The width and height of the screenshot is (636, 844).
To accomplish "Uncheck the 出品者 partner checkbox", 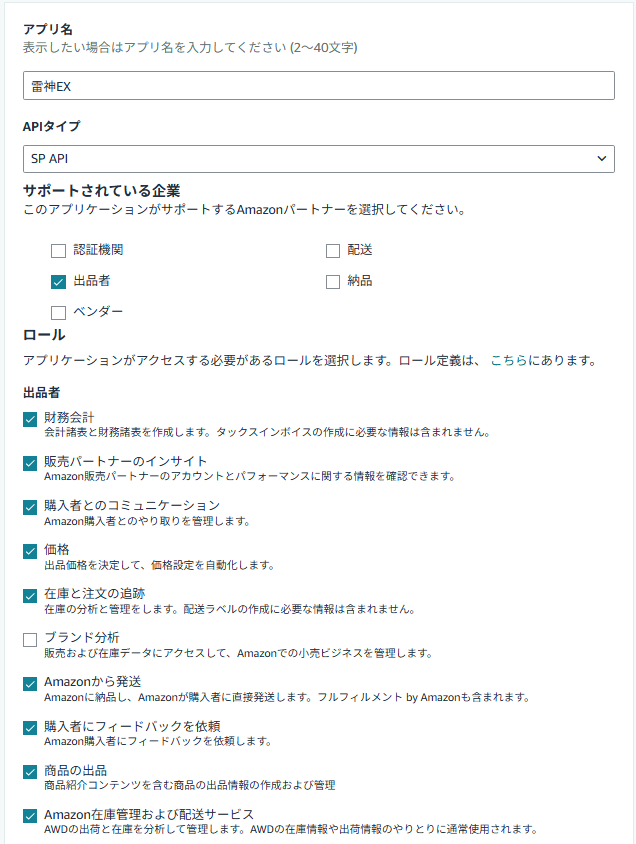I will coord(58,282).
